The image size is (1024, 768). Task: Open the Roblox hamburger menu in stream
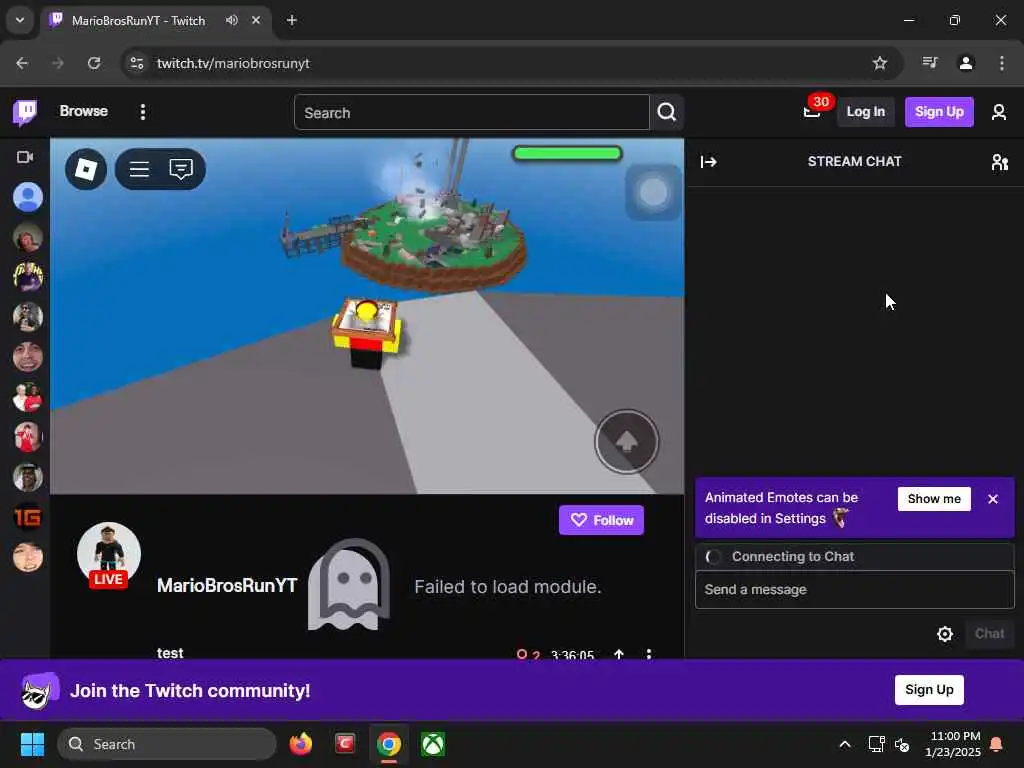coord(139,169)
